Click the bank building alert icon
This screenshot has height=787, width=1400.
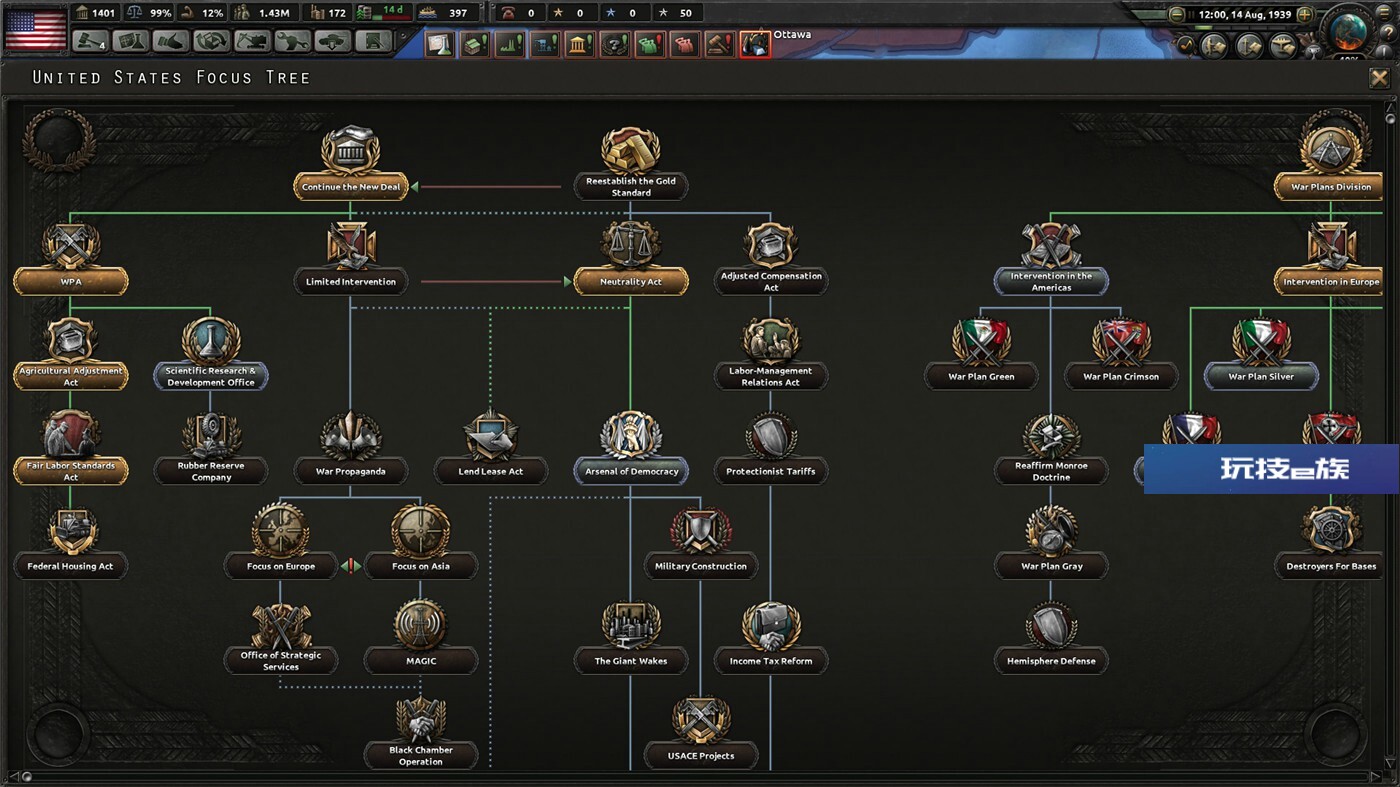point(580,44)
